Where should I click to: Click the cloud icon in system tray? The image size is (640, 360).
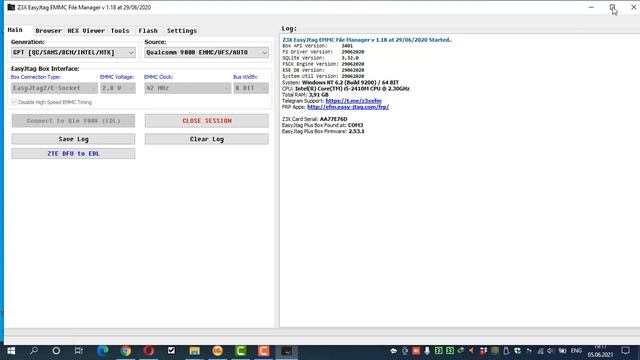[x=393, y=351]
